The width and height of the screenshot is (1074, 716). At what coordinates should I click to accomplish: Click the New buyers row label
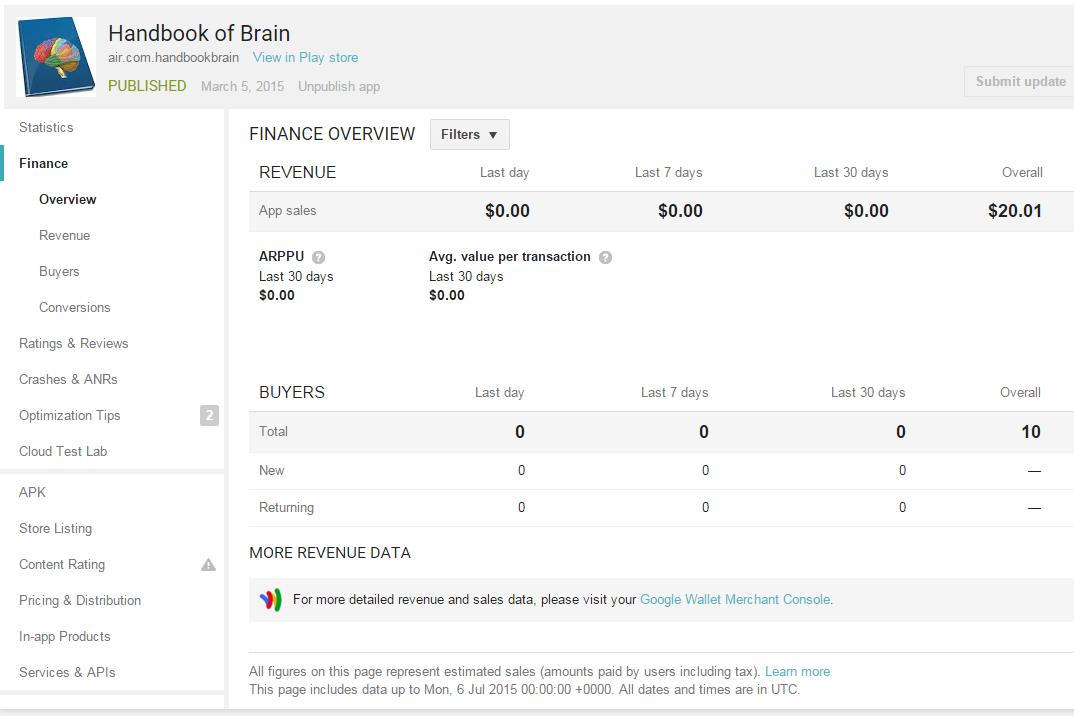(x=271, y=471)
